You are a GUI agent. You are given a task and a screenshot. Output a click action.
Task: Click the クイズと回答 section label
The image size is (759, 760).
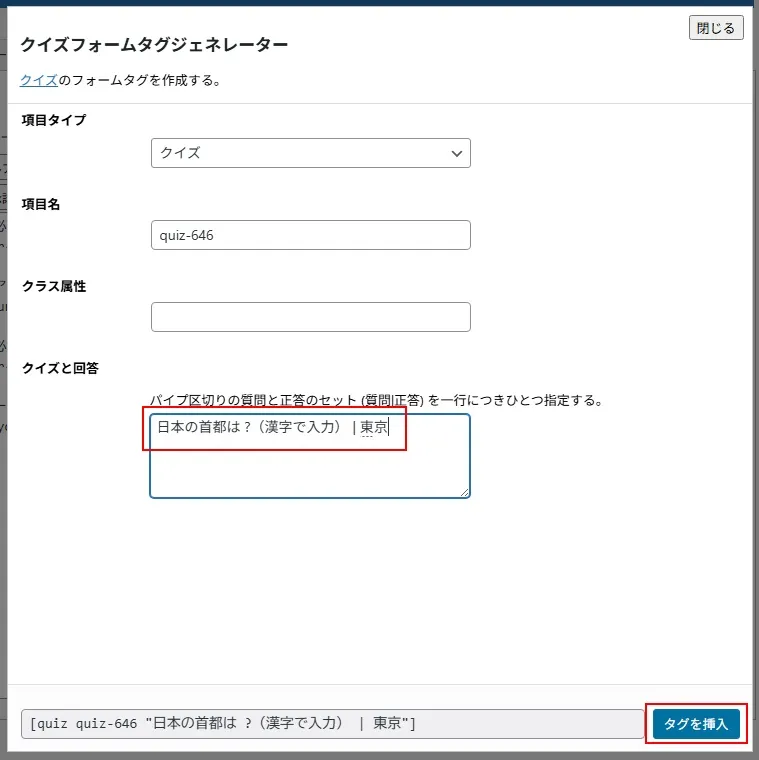point(60,368)
